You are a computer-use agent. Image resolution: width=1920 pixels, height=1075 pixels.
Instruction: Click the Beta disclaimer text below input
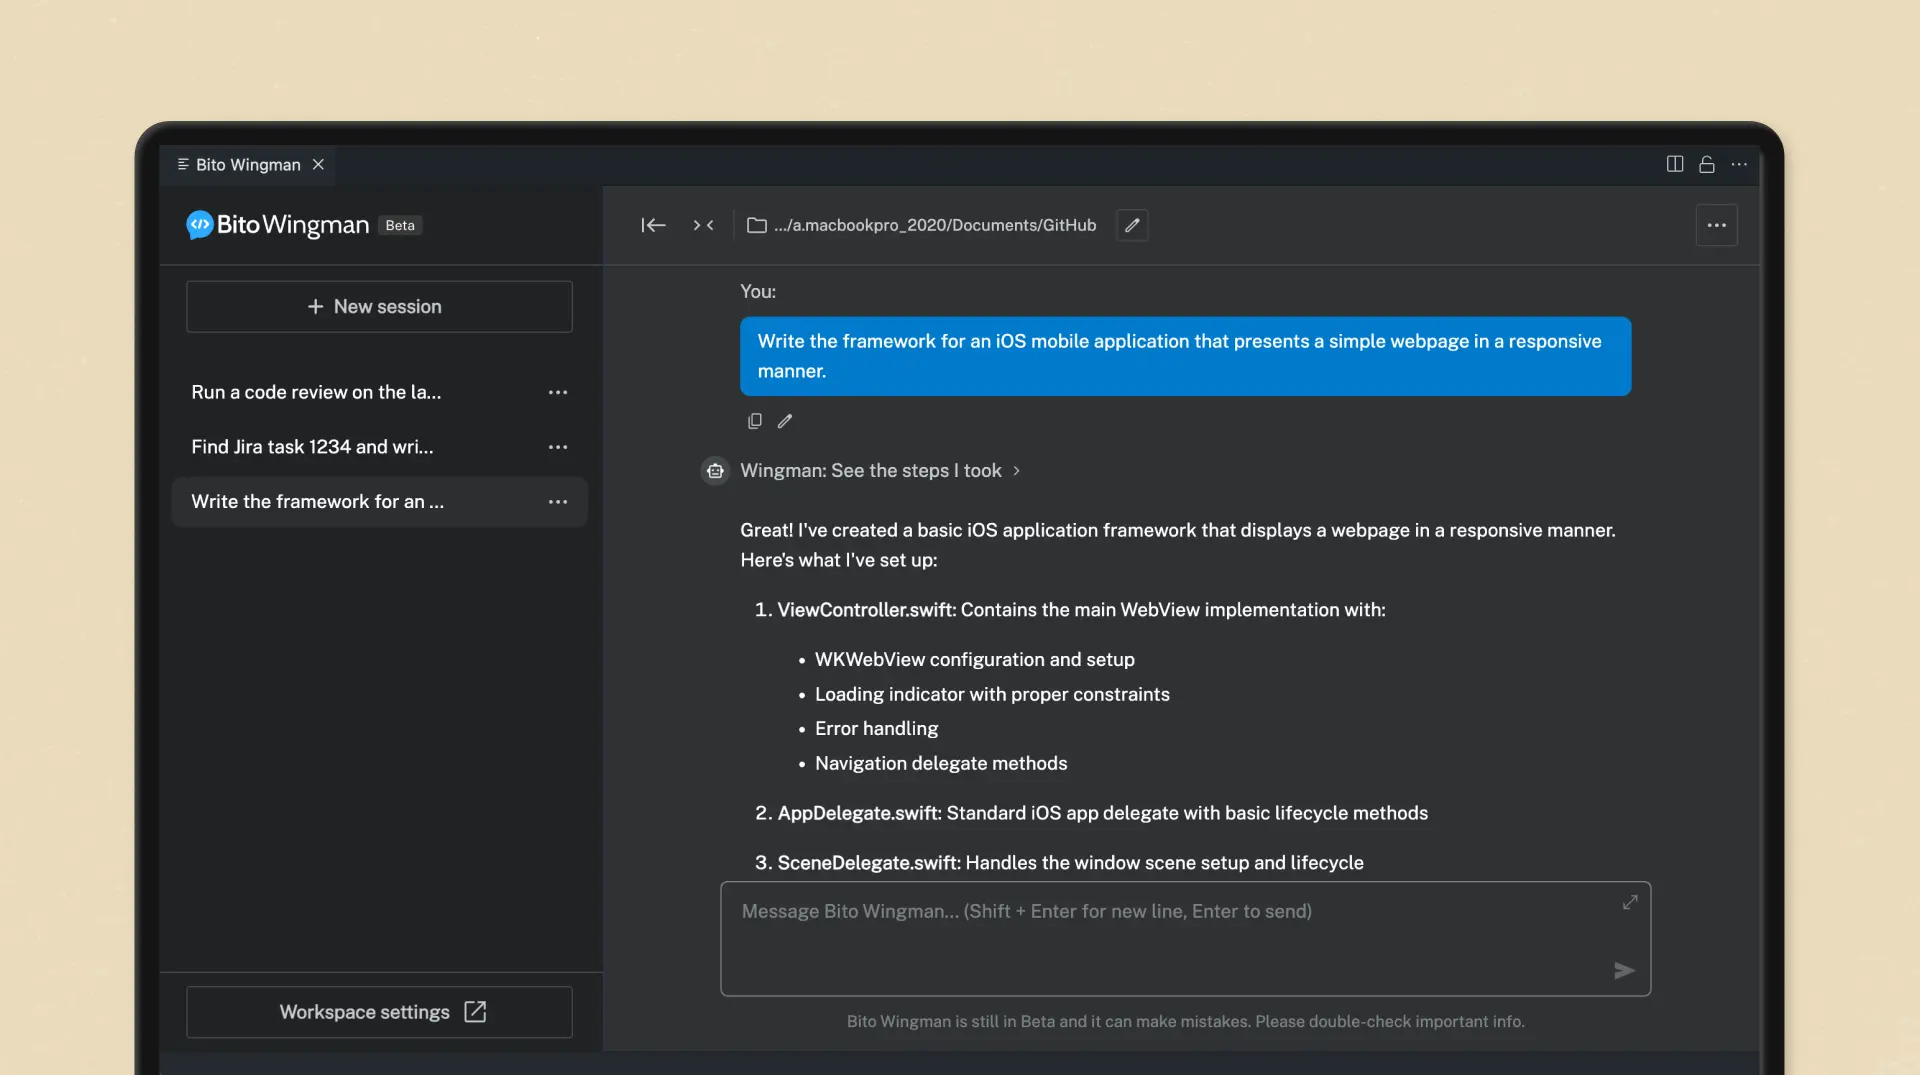pos(1185,1021)
